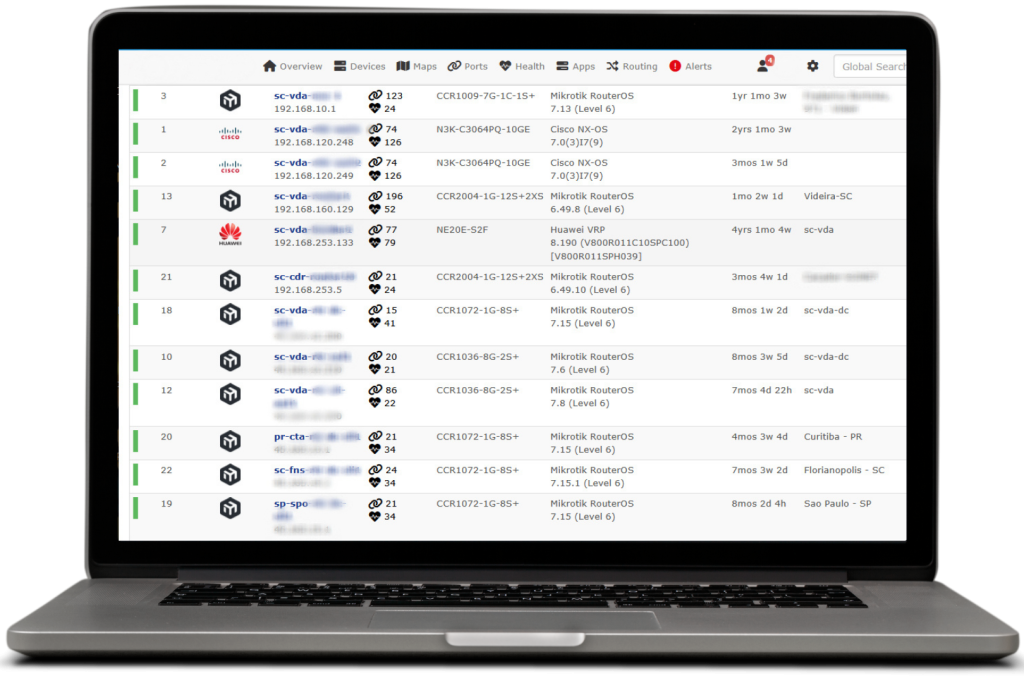Open sc-fns device link
Viewport: 1024px width, 683px height.
click(317, 469)
